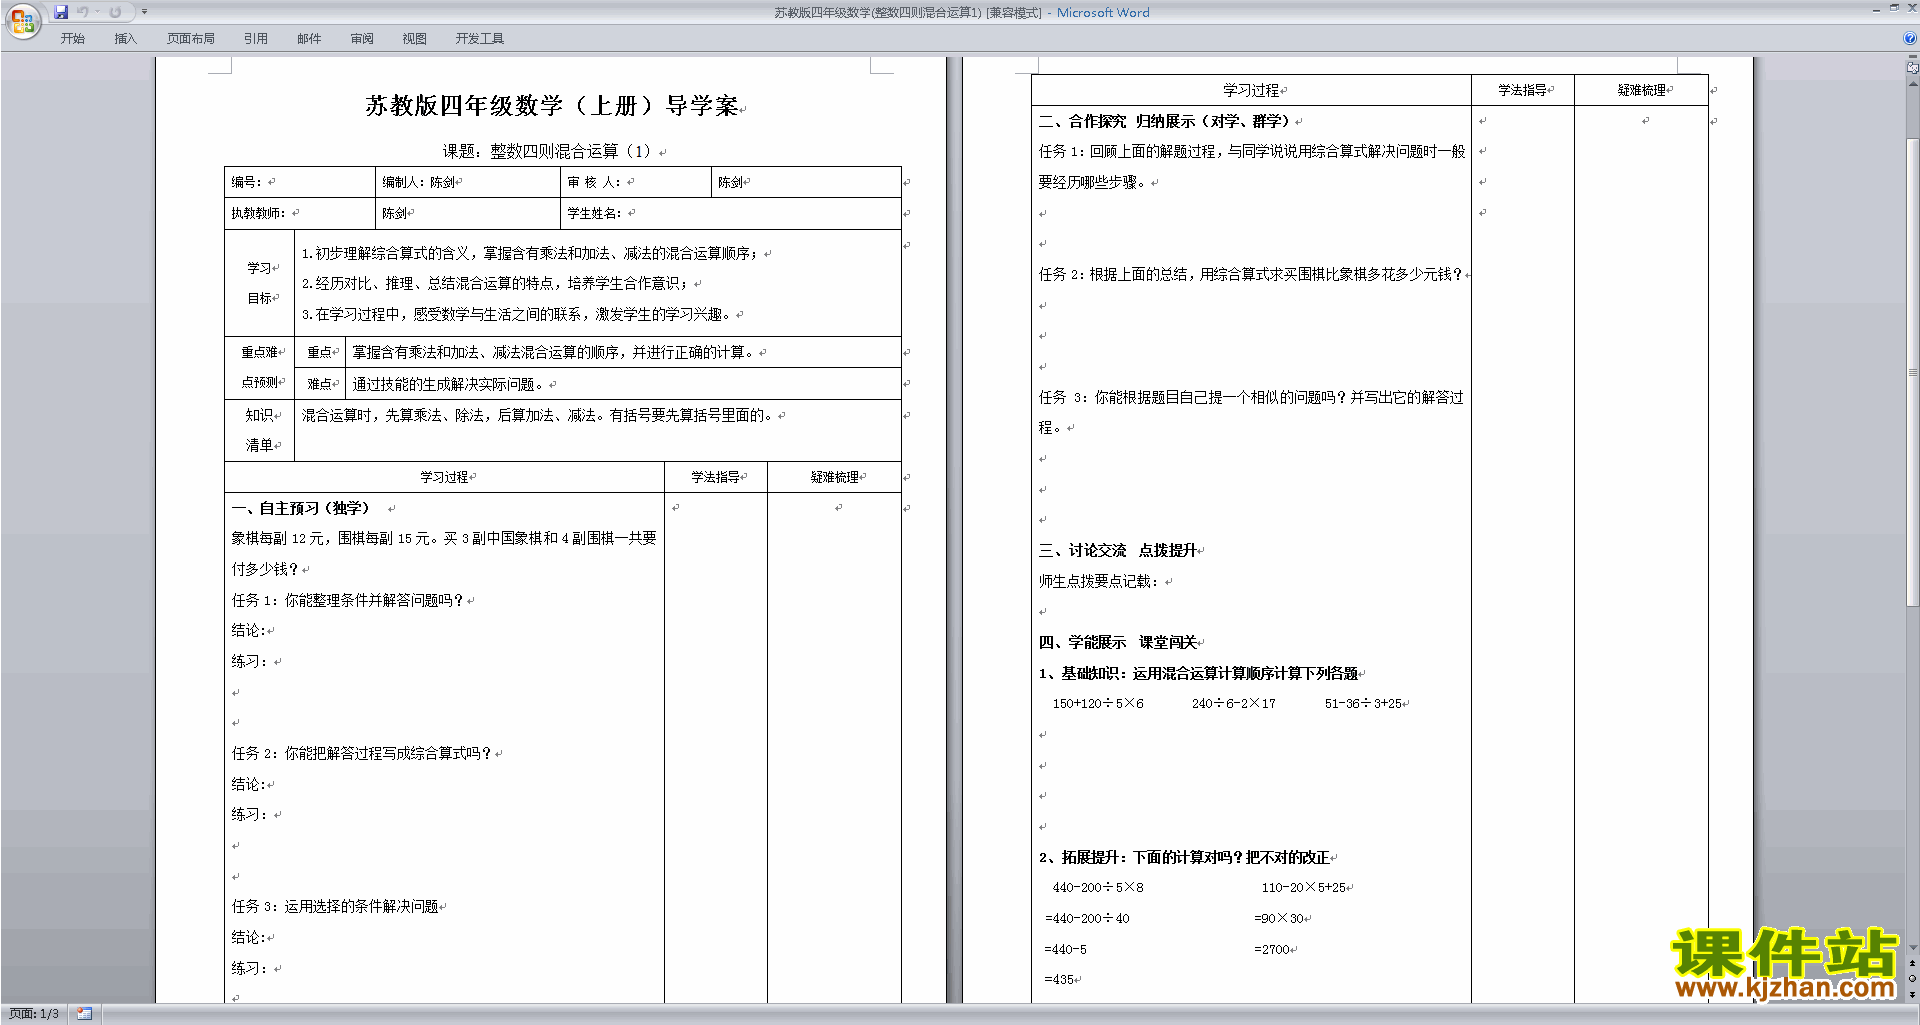Click the 审核人 table cell
The width and height of the screenshot is (1920, 1025).
tap(635, 182)
